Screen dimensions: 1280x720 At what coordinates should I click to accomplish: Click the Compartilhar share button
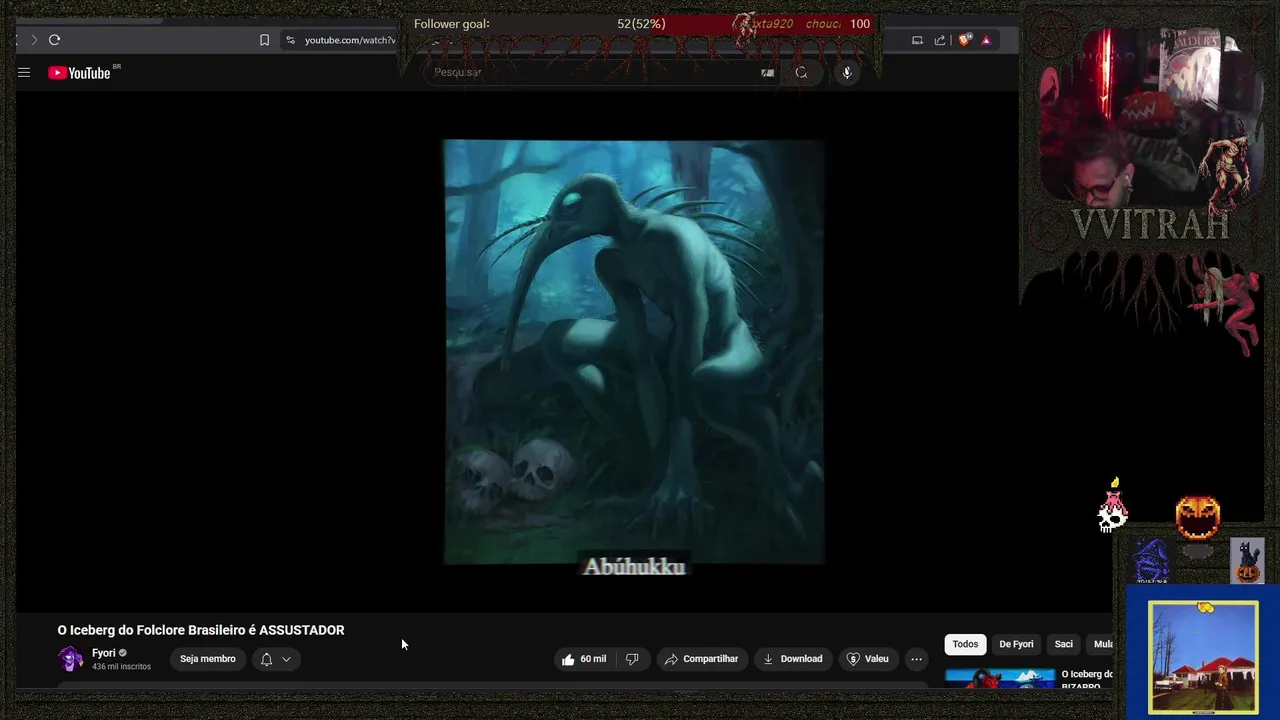tap(701, 659)
